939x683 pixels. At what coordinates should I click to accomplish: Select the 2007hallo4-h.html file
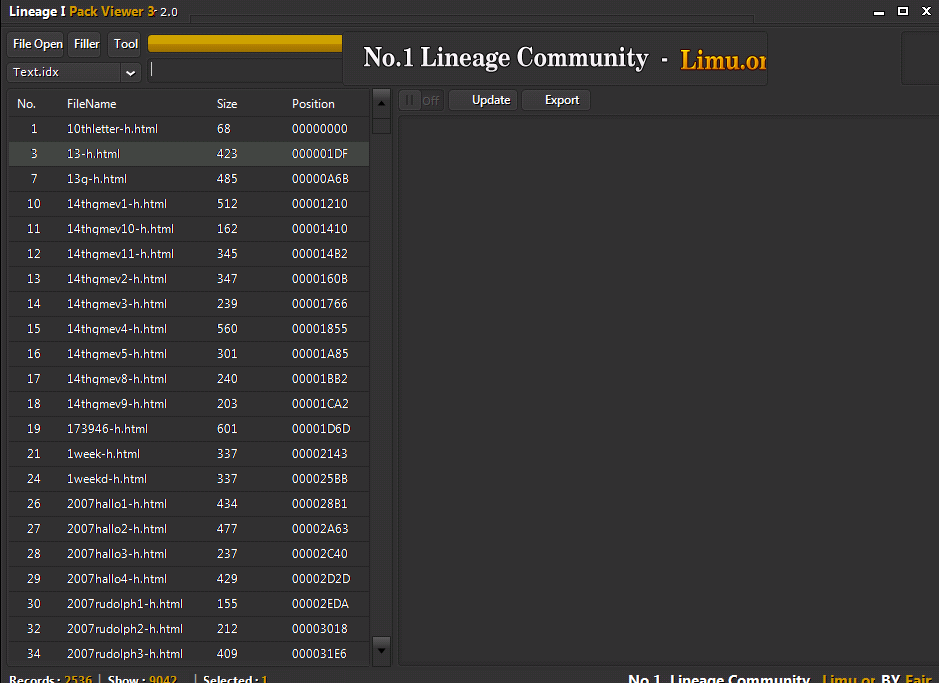tap(189, 579)
